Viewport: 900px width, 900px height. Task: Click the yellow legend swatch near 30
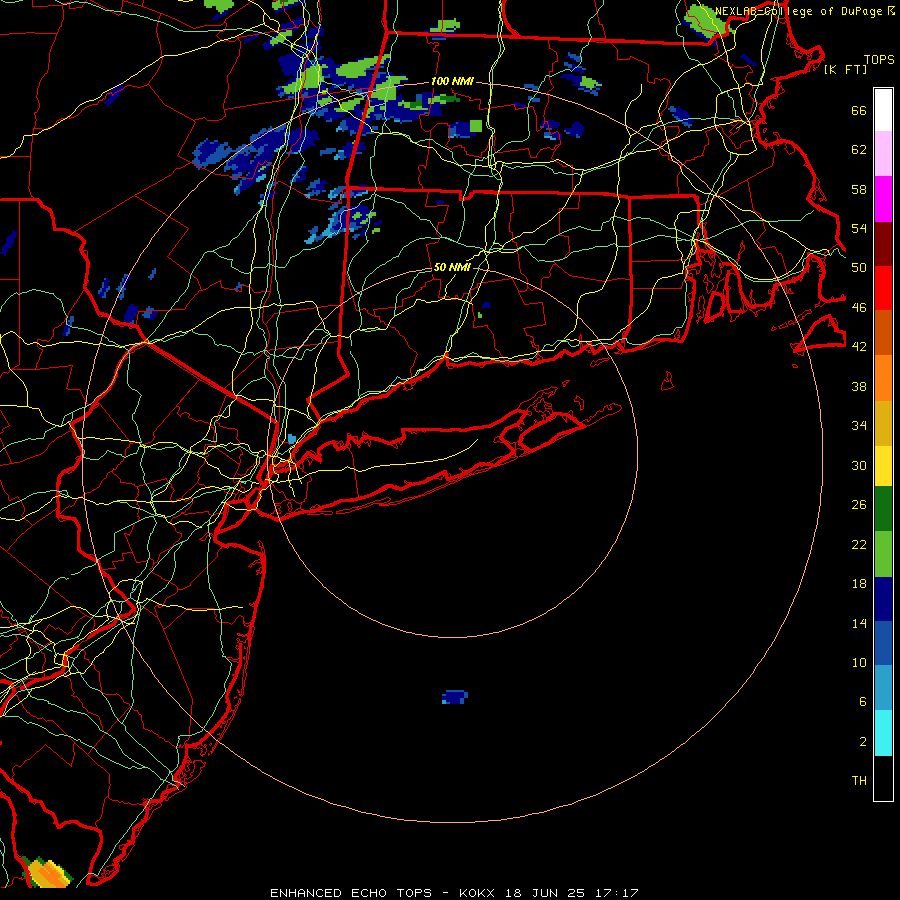pyautogui.click(x=883, y=466)
